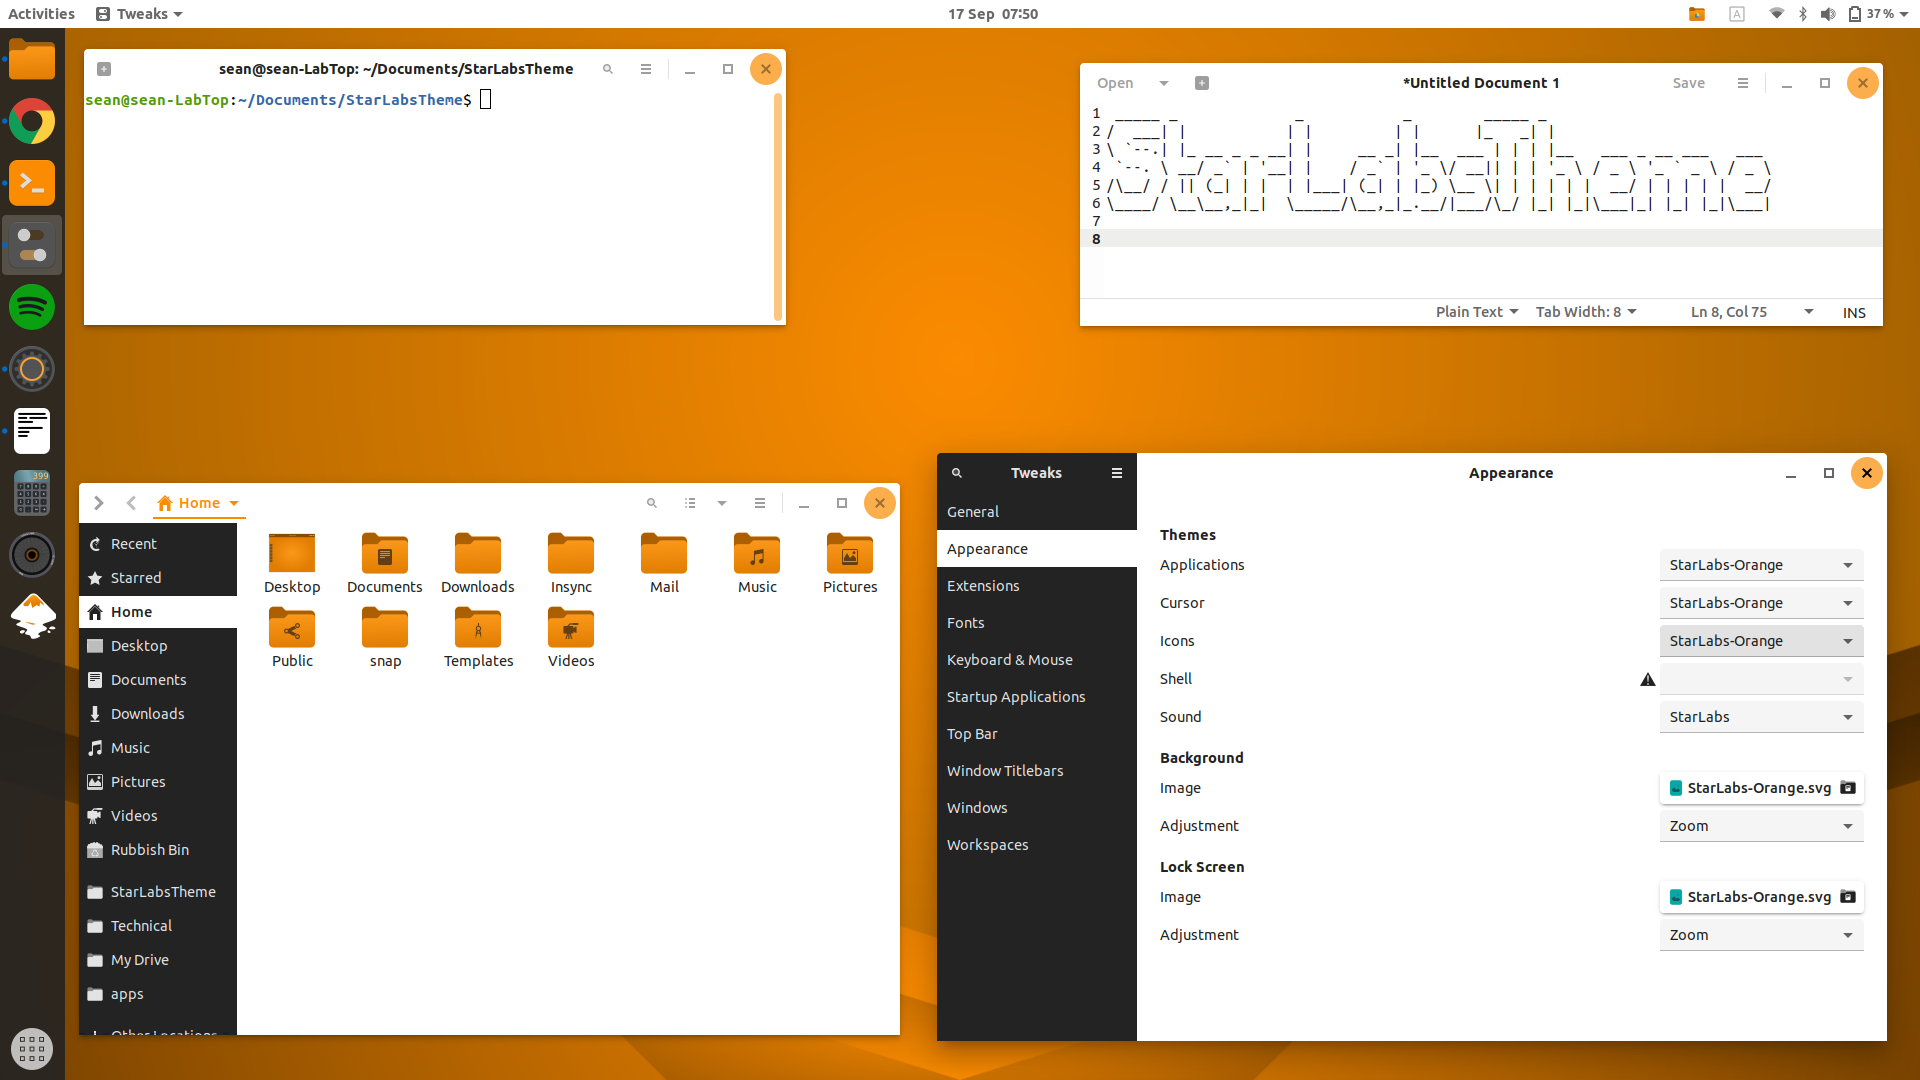Open the Tweaks hamburger menu

[1116, 473]
